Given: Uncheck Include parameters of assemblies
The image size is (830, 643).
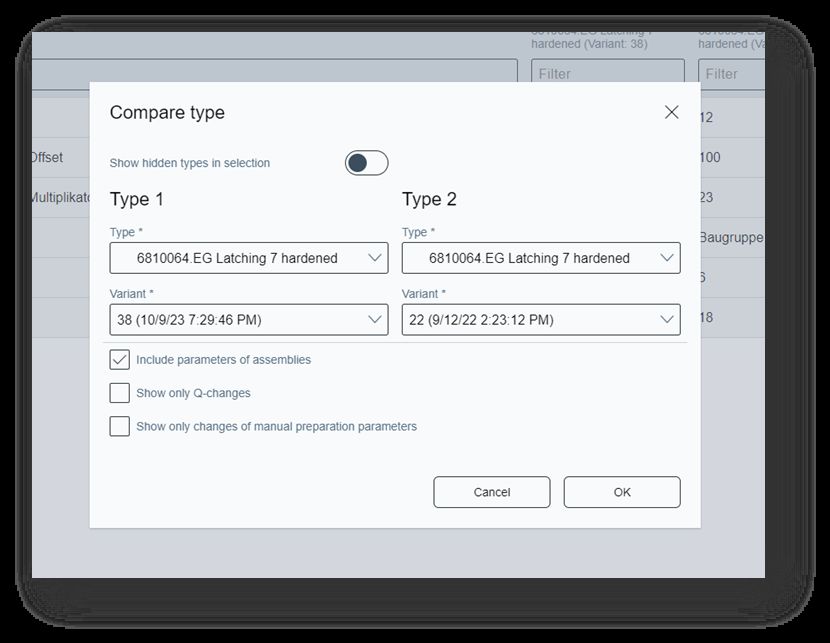Looking at the screenshot, I should click(x=120, y=360).
